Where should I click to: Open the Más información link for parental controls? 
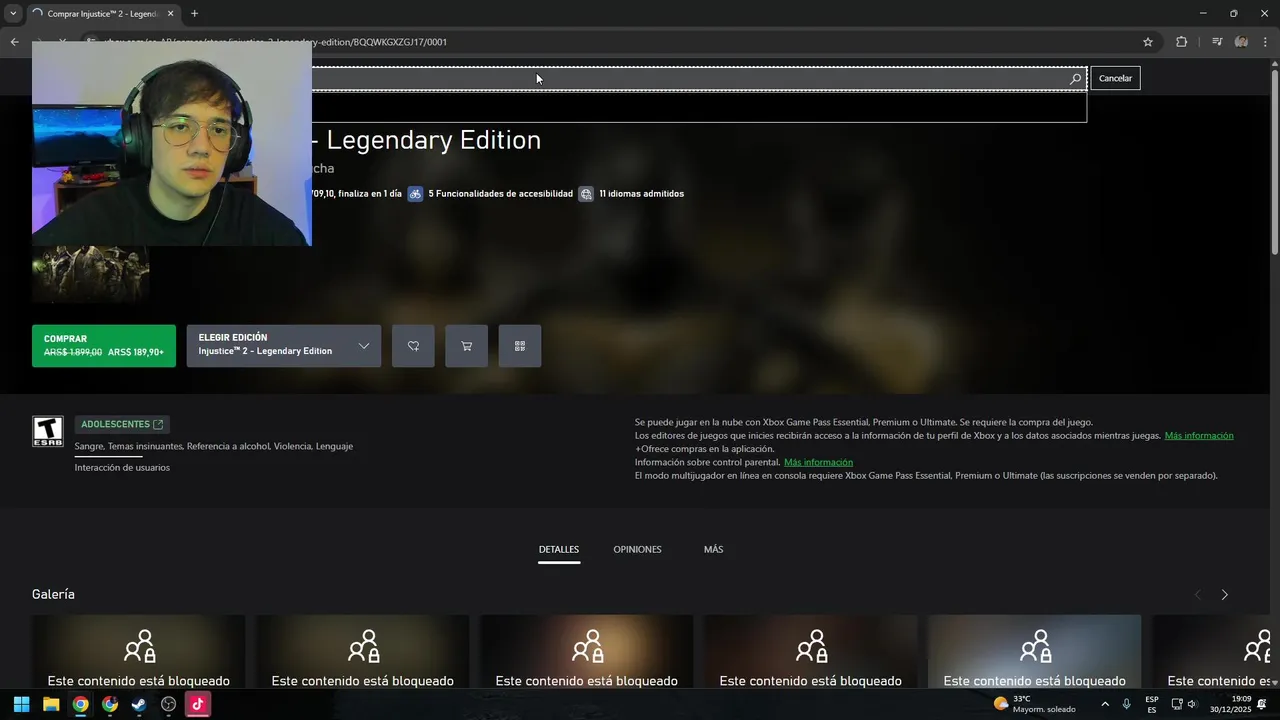click(x=818, y=463)
